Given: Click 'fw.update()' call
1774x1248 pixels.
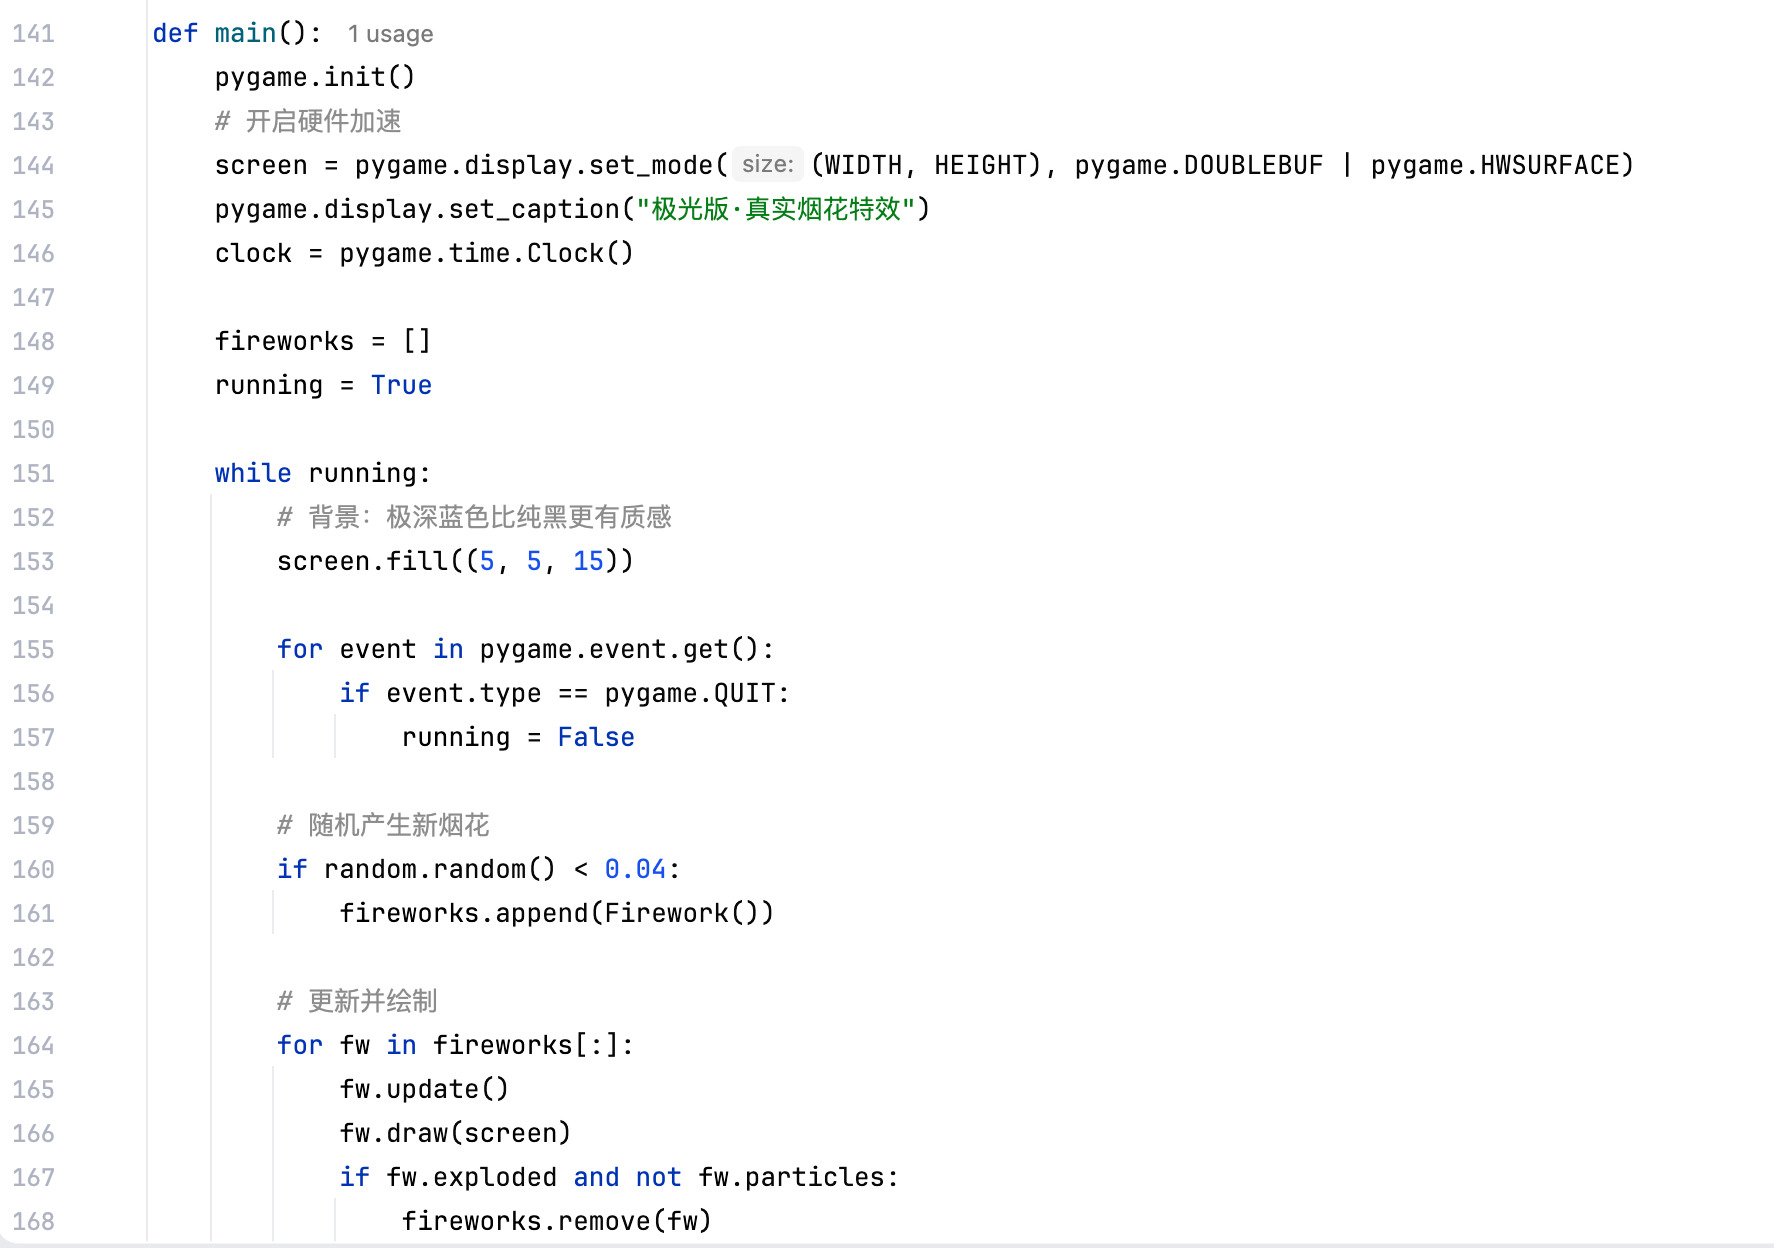Looking at the screenshot, I should pyautogui.click(x=424, y=1090).
